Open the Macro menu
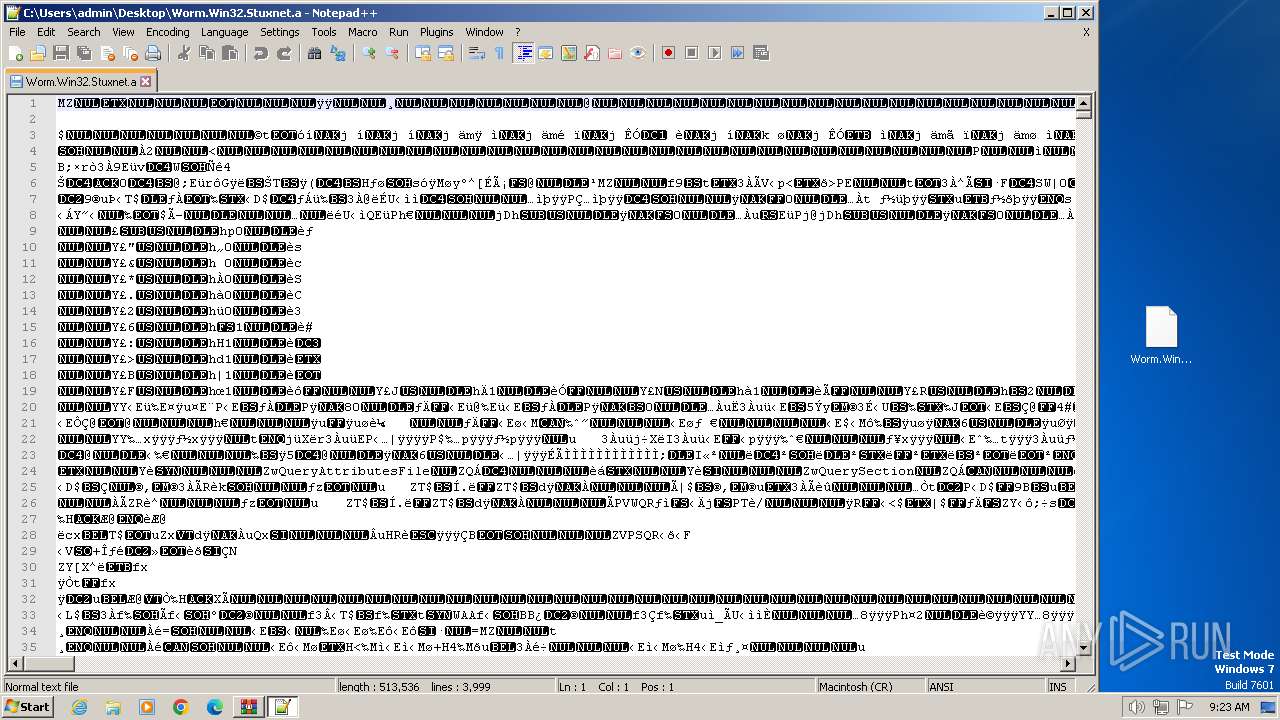The width and height of the screenshot is (1280, 720). coord(363,32)
